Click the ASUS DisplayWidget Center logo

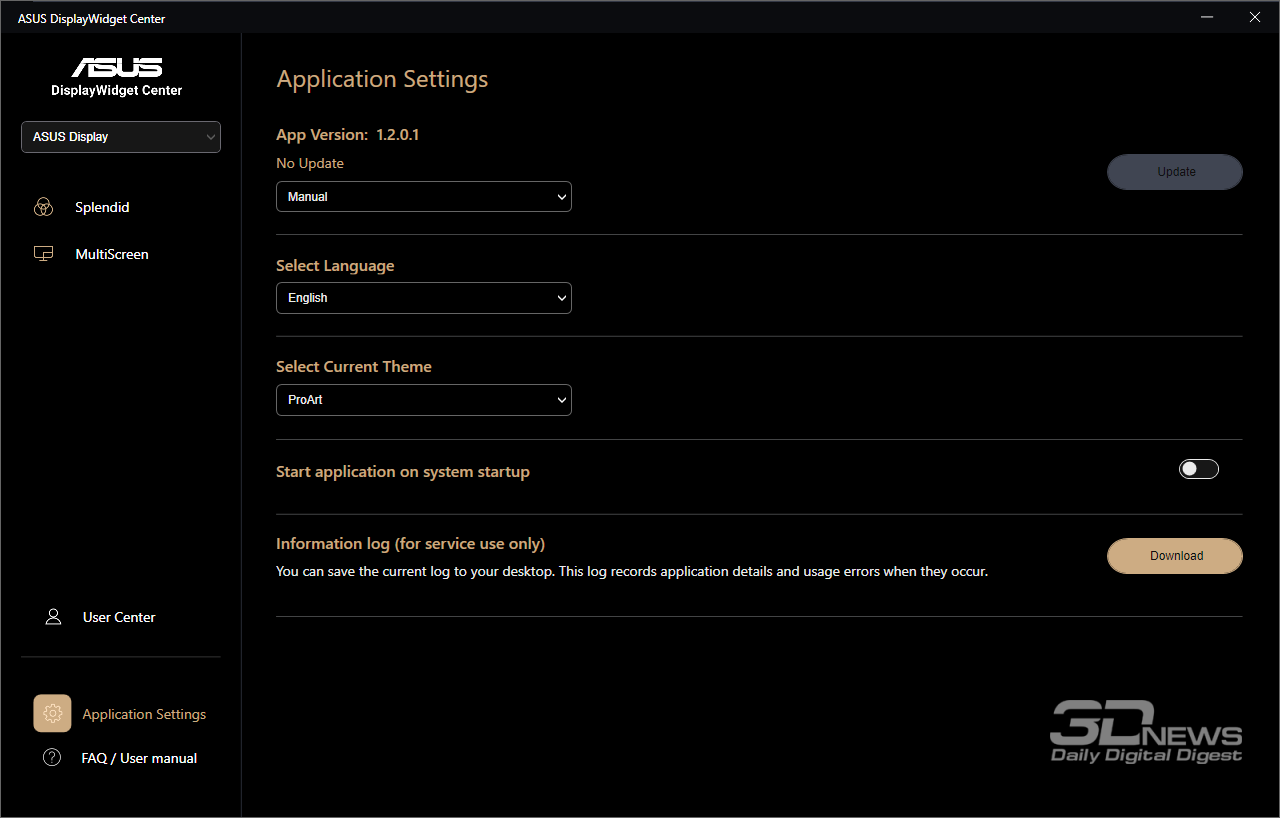[x=117, y=77]
